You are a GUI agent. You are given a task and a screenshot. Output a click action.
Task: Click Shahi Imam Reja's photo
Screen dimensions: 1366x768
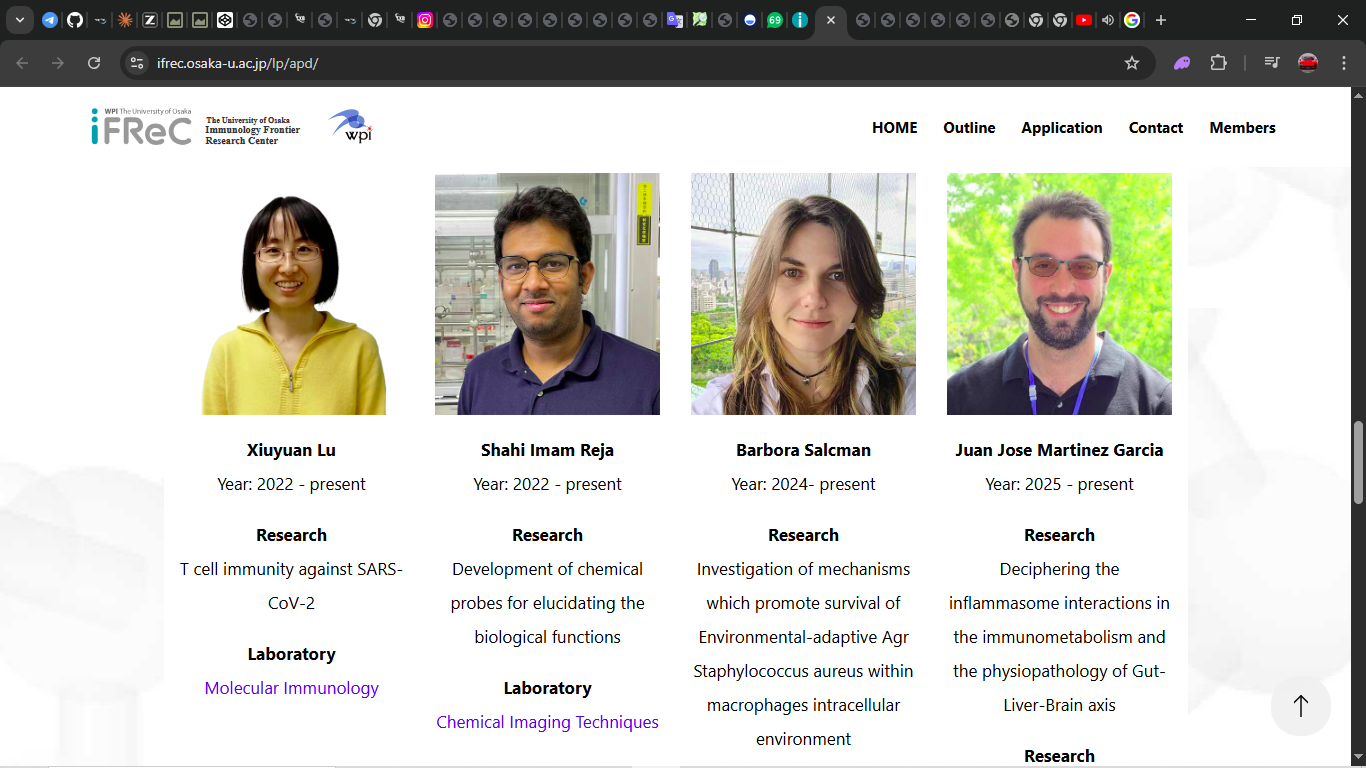[547, 294]
